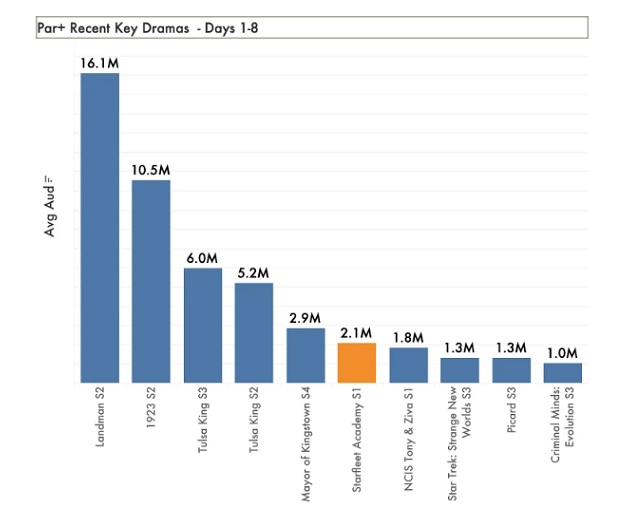
Task: Click the 16.1M value label
Action: (100, 63)
